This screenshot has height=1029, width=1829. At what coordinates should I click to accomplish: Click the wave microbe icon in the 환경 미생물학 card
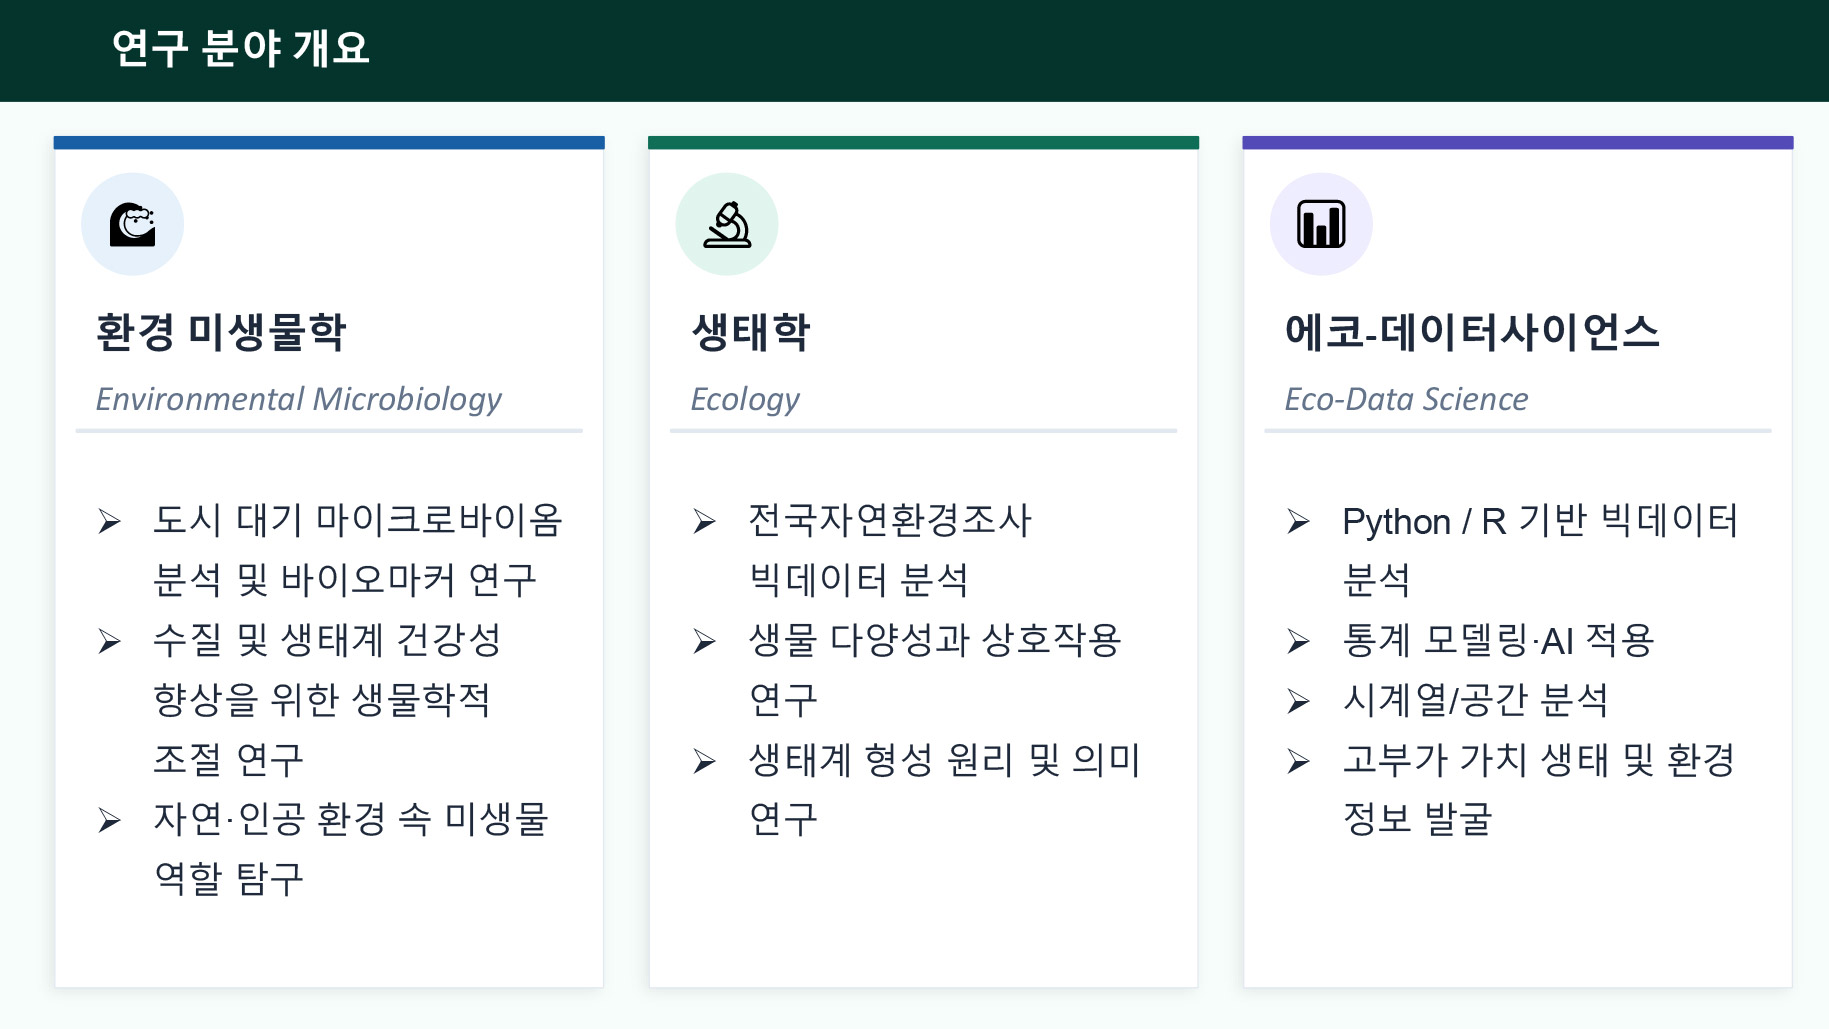133,224
